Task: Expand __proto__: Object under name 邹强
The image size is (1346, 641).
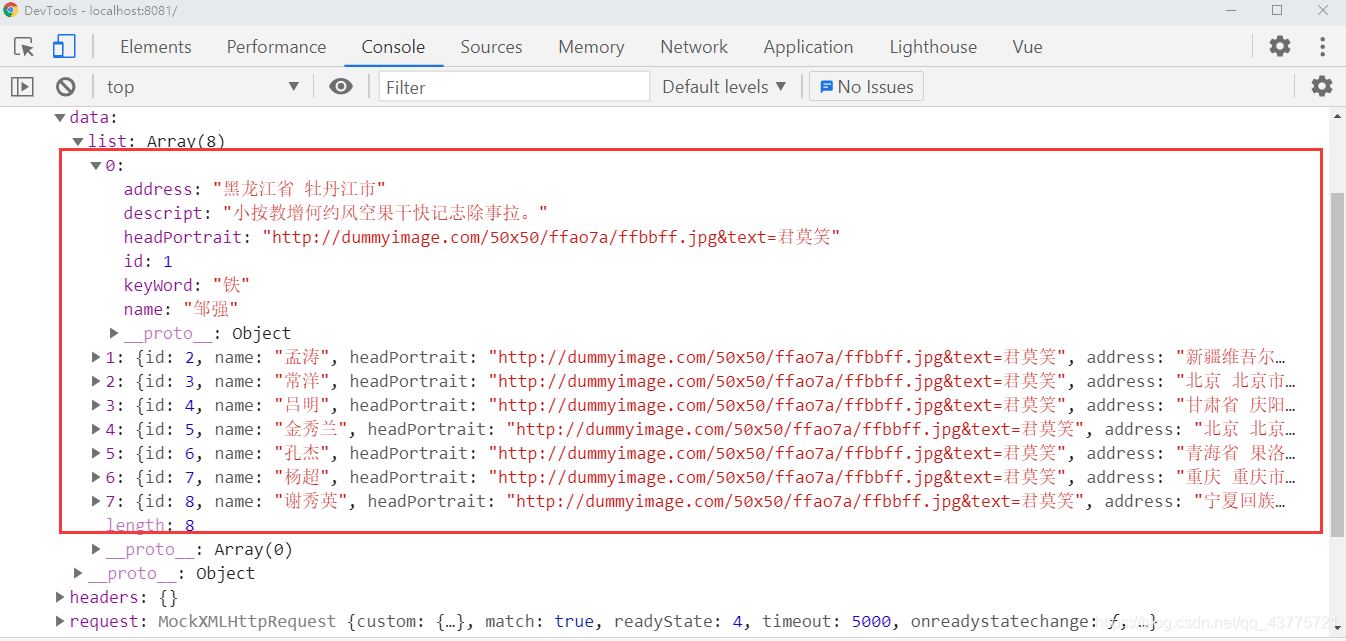Action: (114, 333)
